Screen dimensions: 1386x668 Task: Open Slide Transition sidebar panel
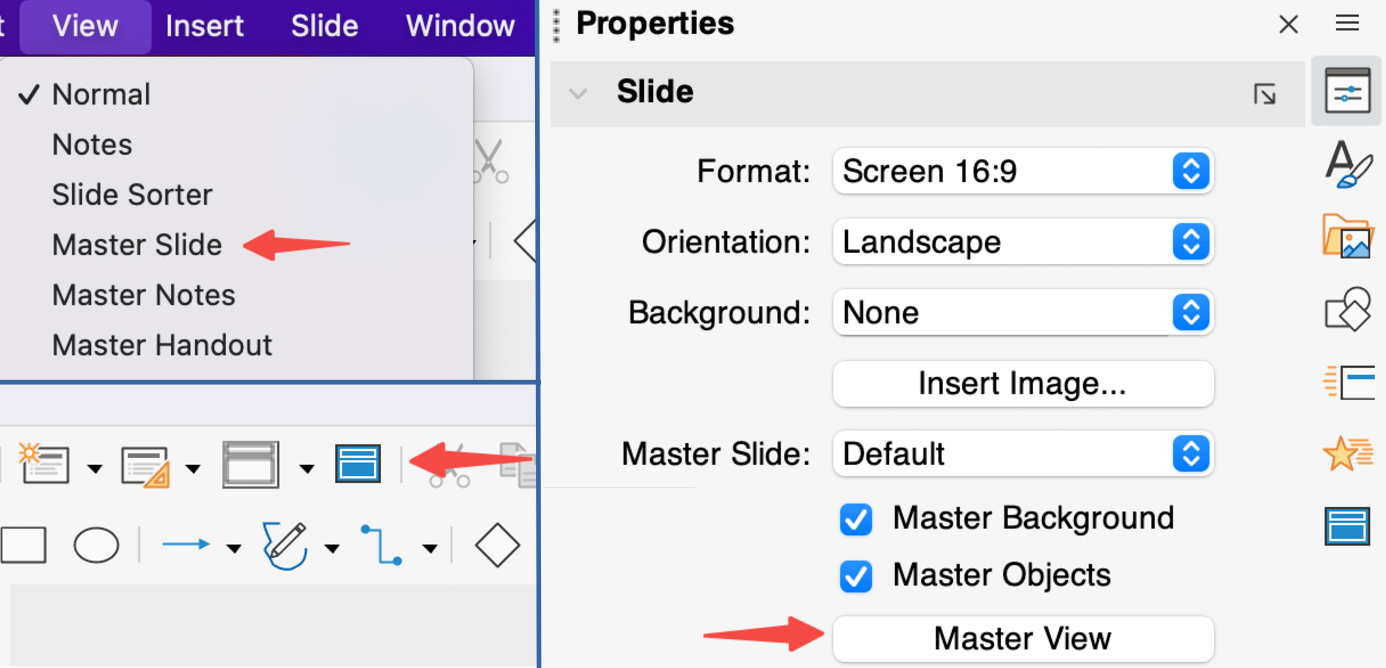(1347, 381)
